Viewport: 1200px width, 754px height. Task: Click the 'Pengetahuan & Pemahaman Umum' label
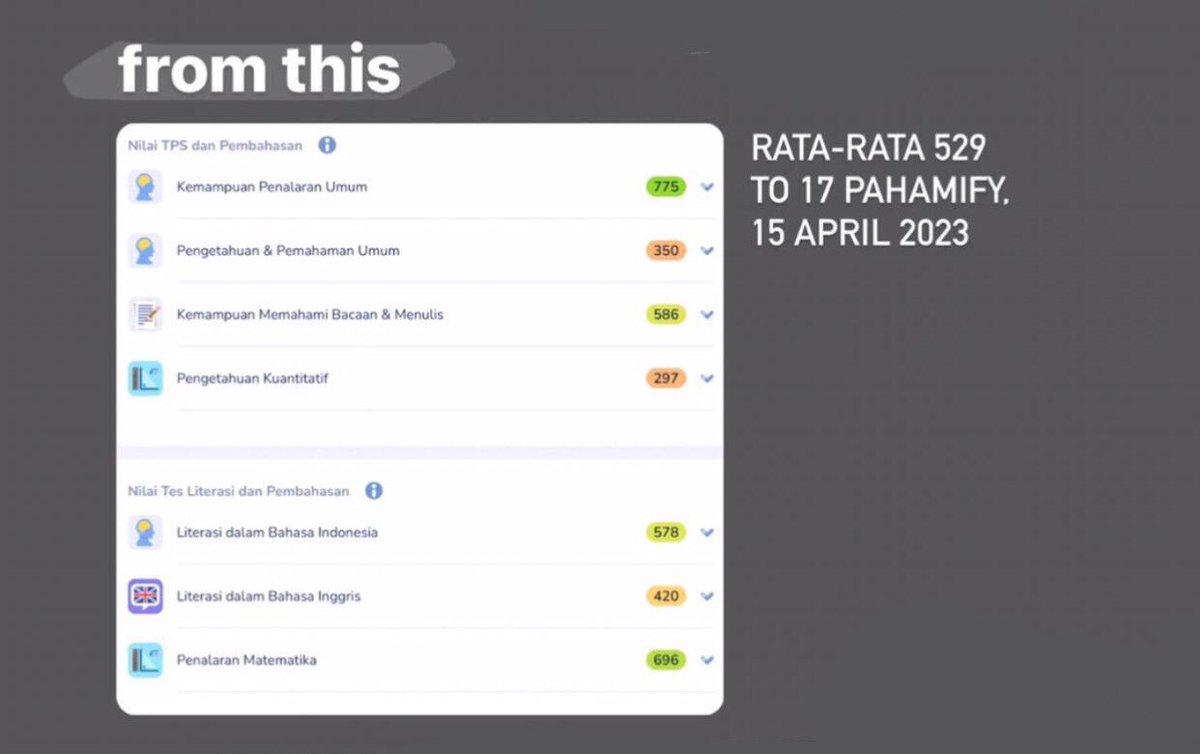pos(288,251)
